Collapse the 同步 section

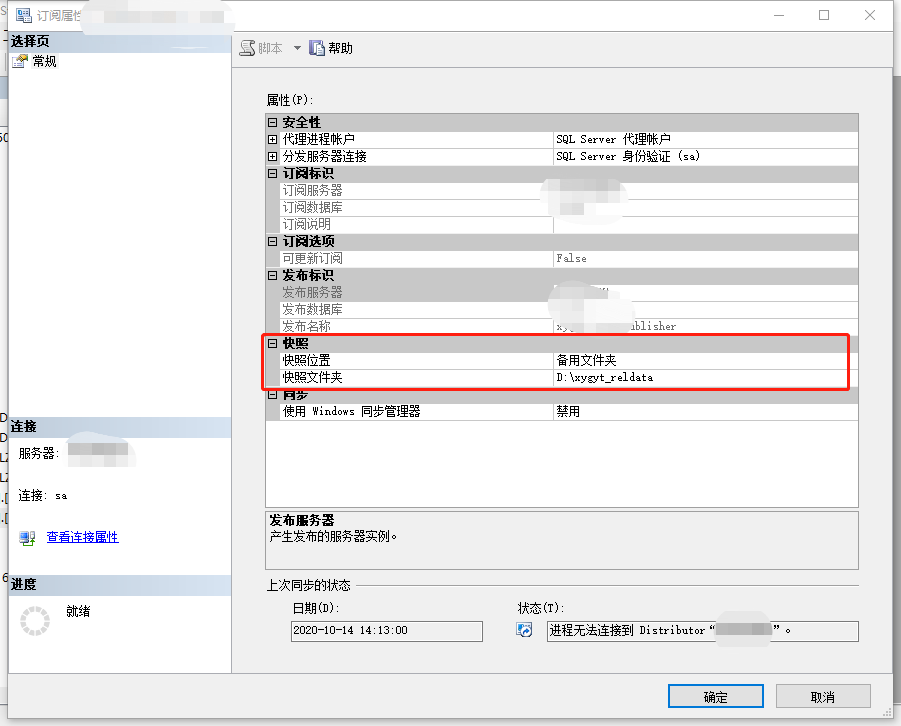pyautogui.click(x=272, y=395)
